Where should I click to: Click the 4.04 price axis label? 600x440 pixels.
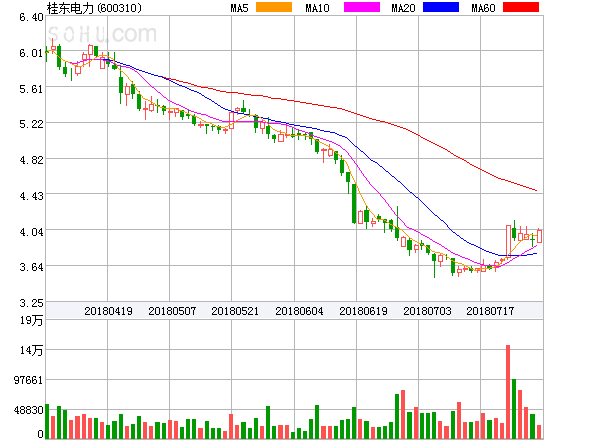point(31,232)
